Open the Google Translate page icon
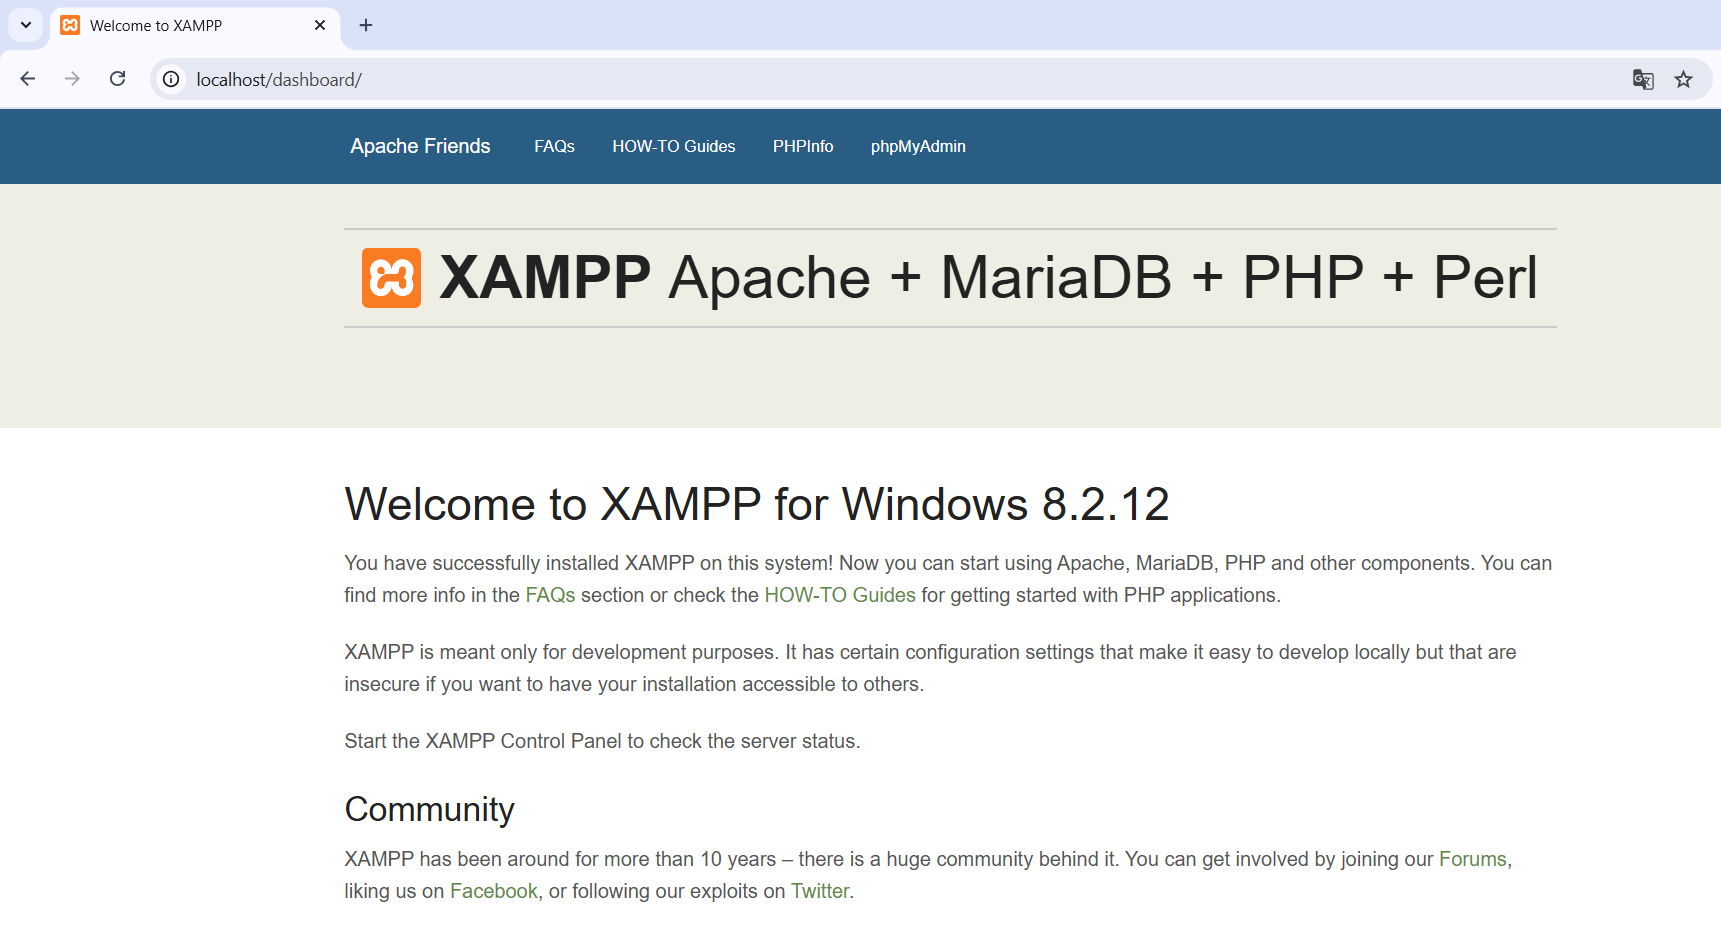The height and width of the screenshot is (933, 1721). 1642,79
